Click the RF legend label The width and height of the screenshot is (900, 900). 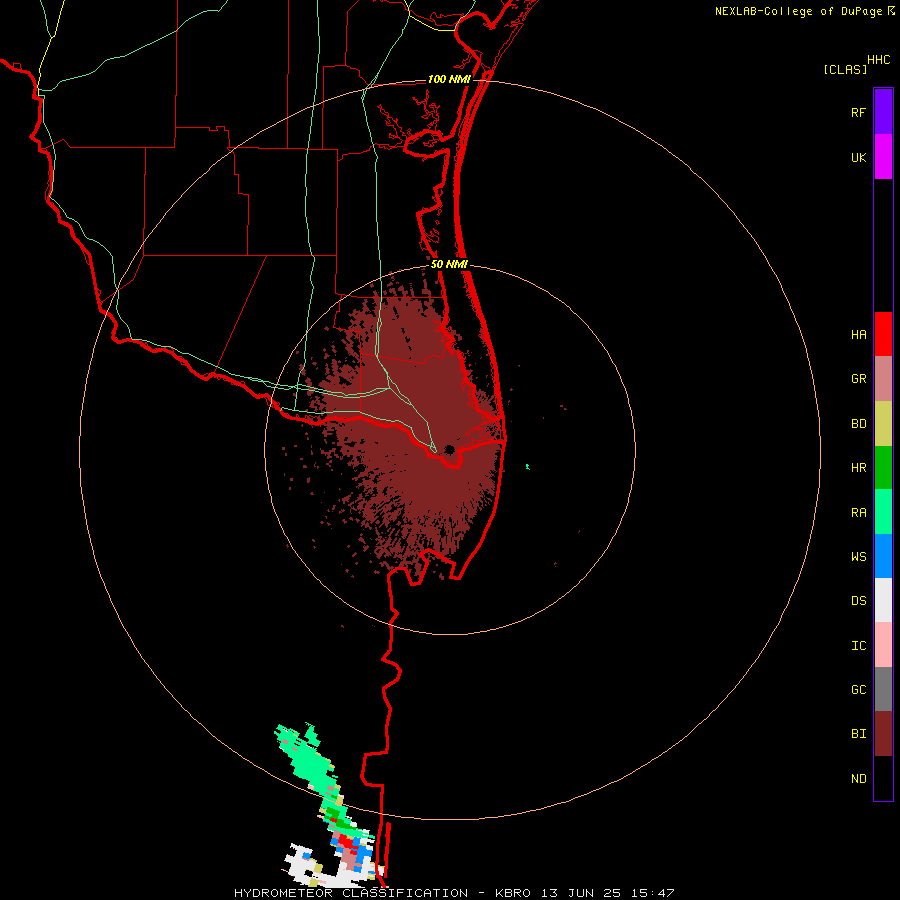(x=858, y=112)
